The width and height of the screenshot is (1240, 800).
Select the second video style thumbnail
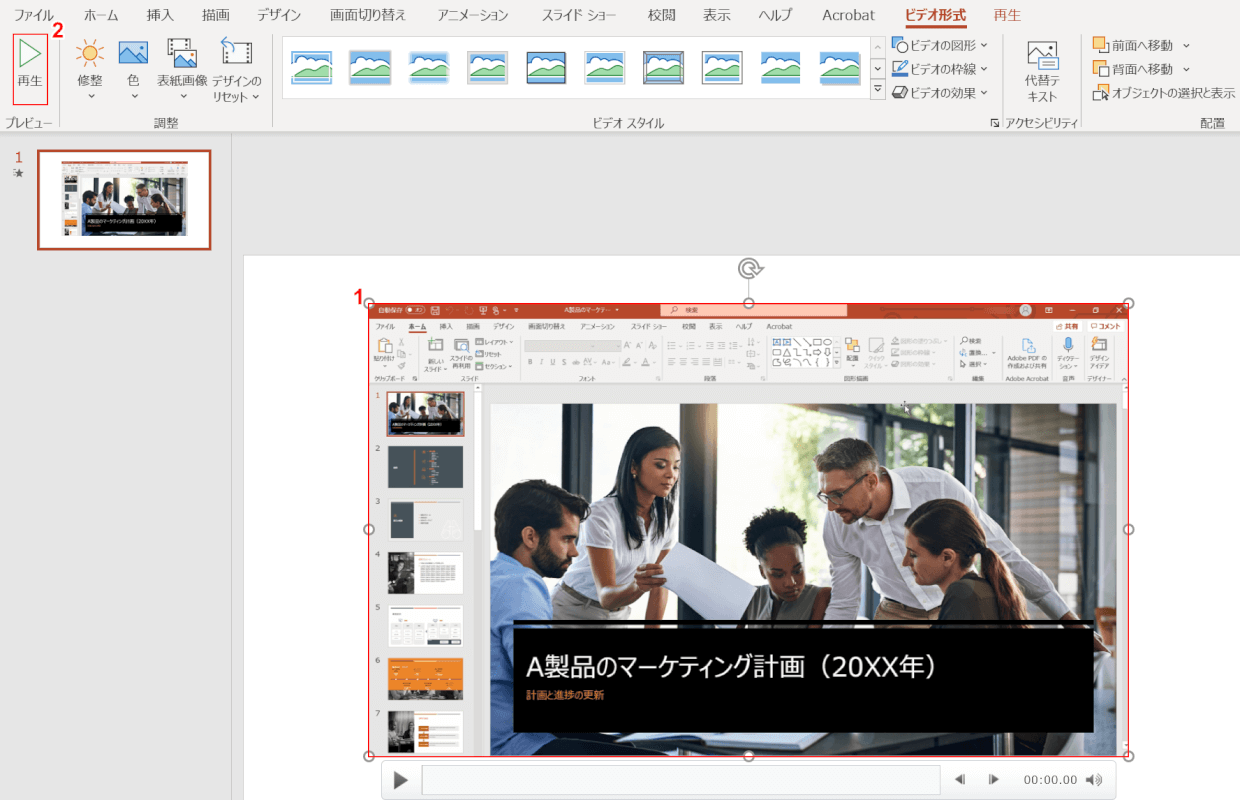coord(370,68)
